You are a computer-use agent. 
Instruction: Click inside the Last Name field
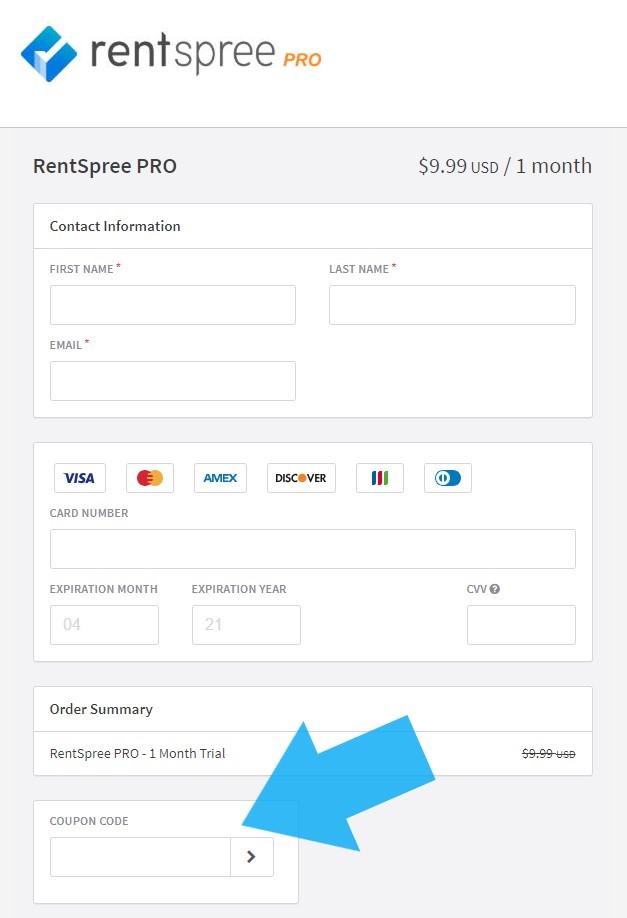coord(452,305)
